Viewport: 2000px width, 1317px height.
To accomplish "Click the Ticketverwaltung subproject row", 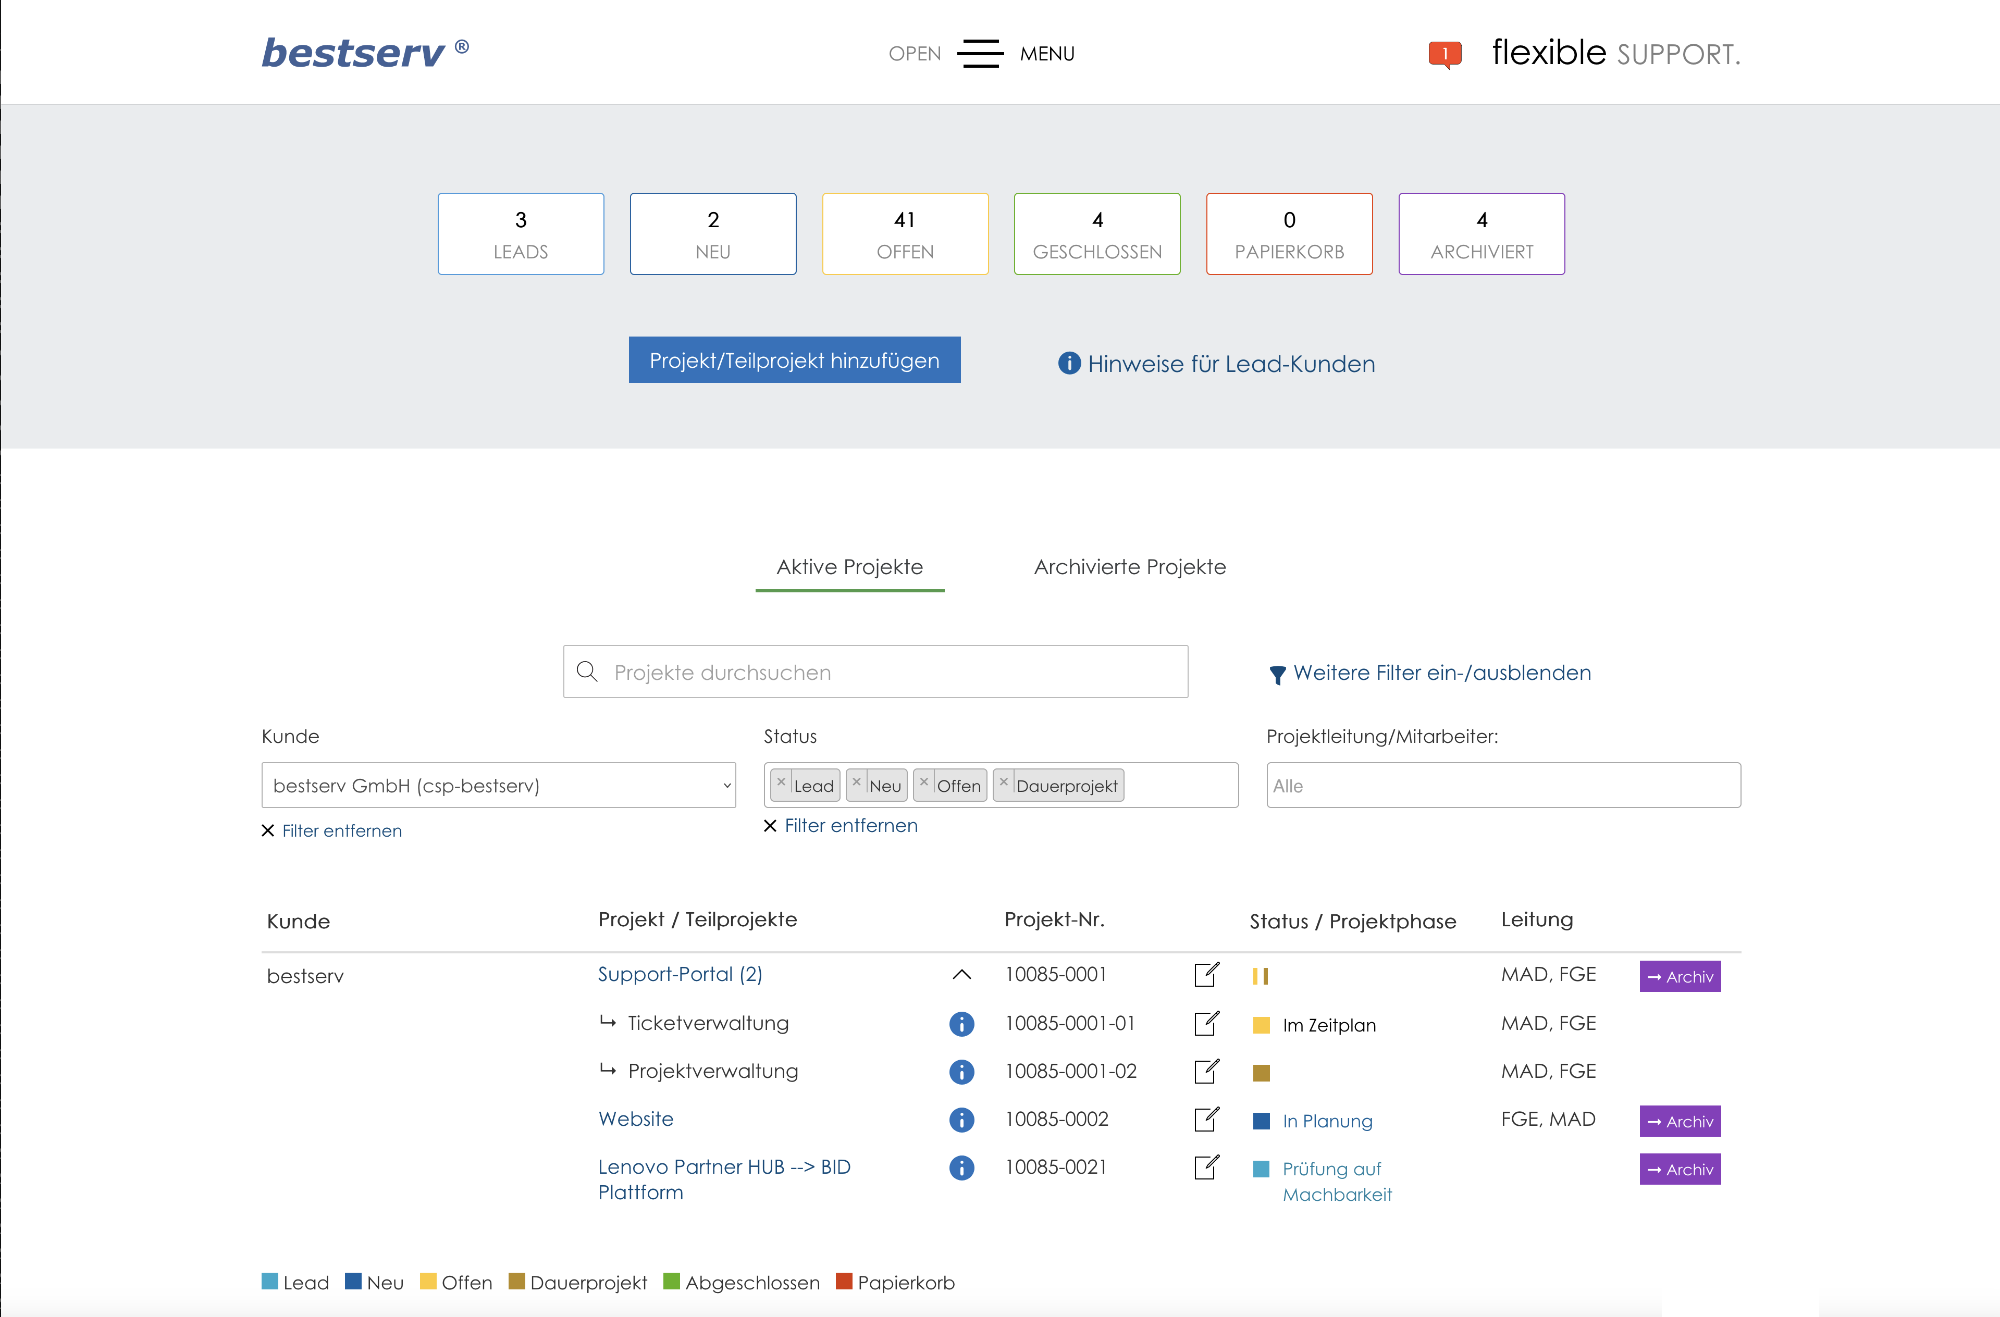I will (708, 1023).
